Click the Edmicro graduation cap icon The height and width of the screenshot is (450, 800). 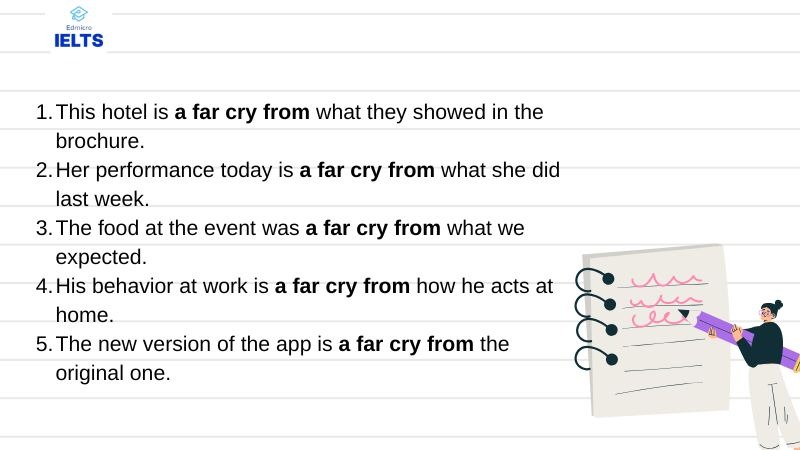click(79, 14)
